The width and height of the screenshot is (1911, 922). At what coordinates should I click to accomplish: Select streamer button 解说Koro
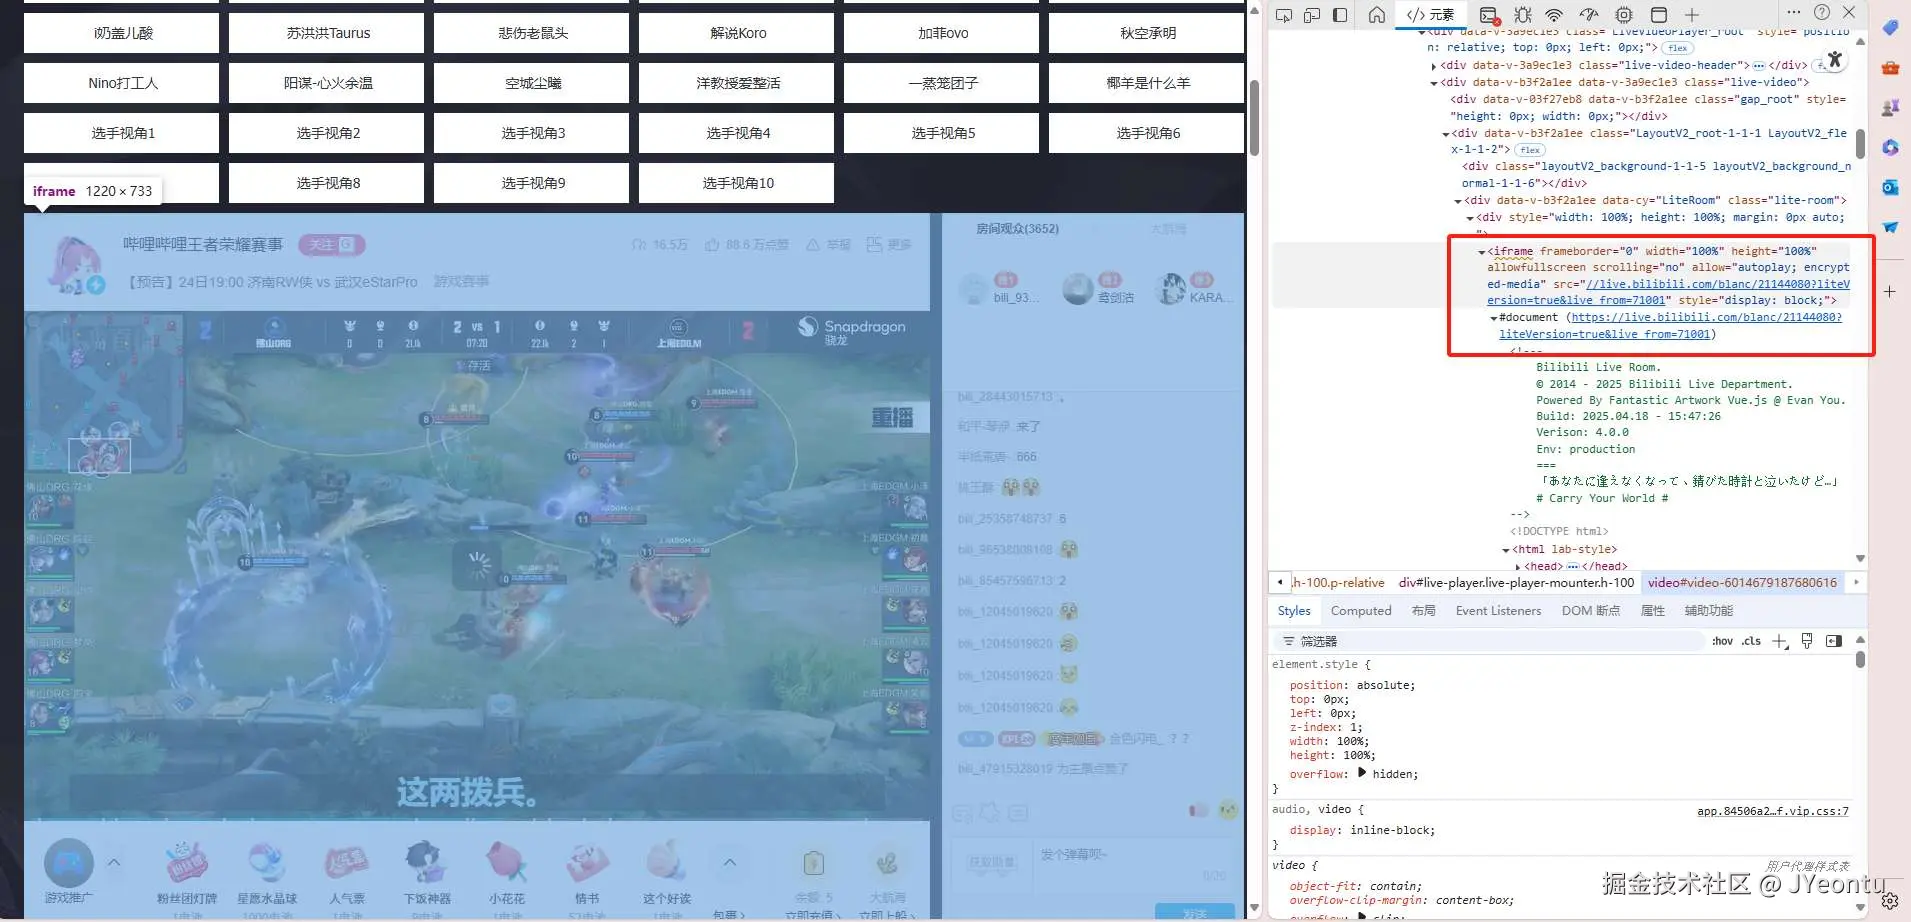coord(738,33)
